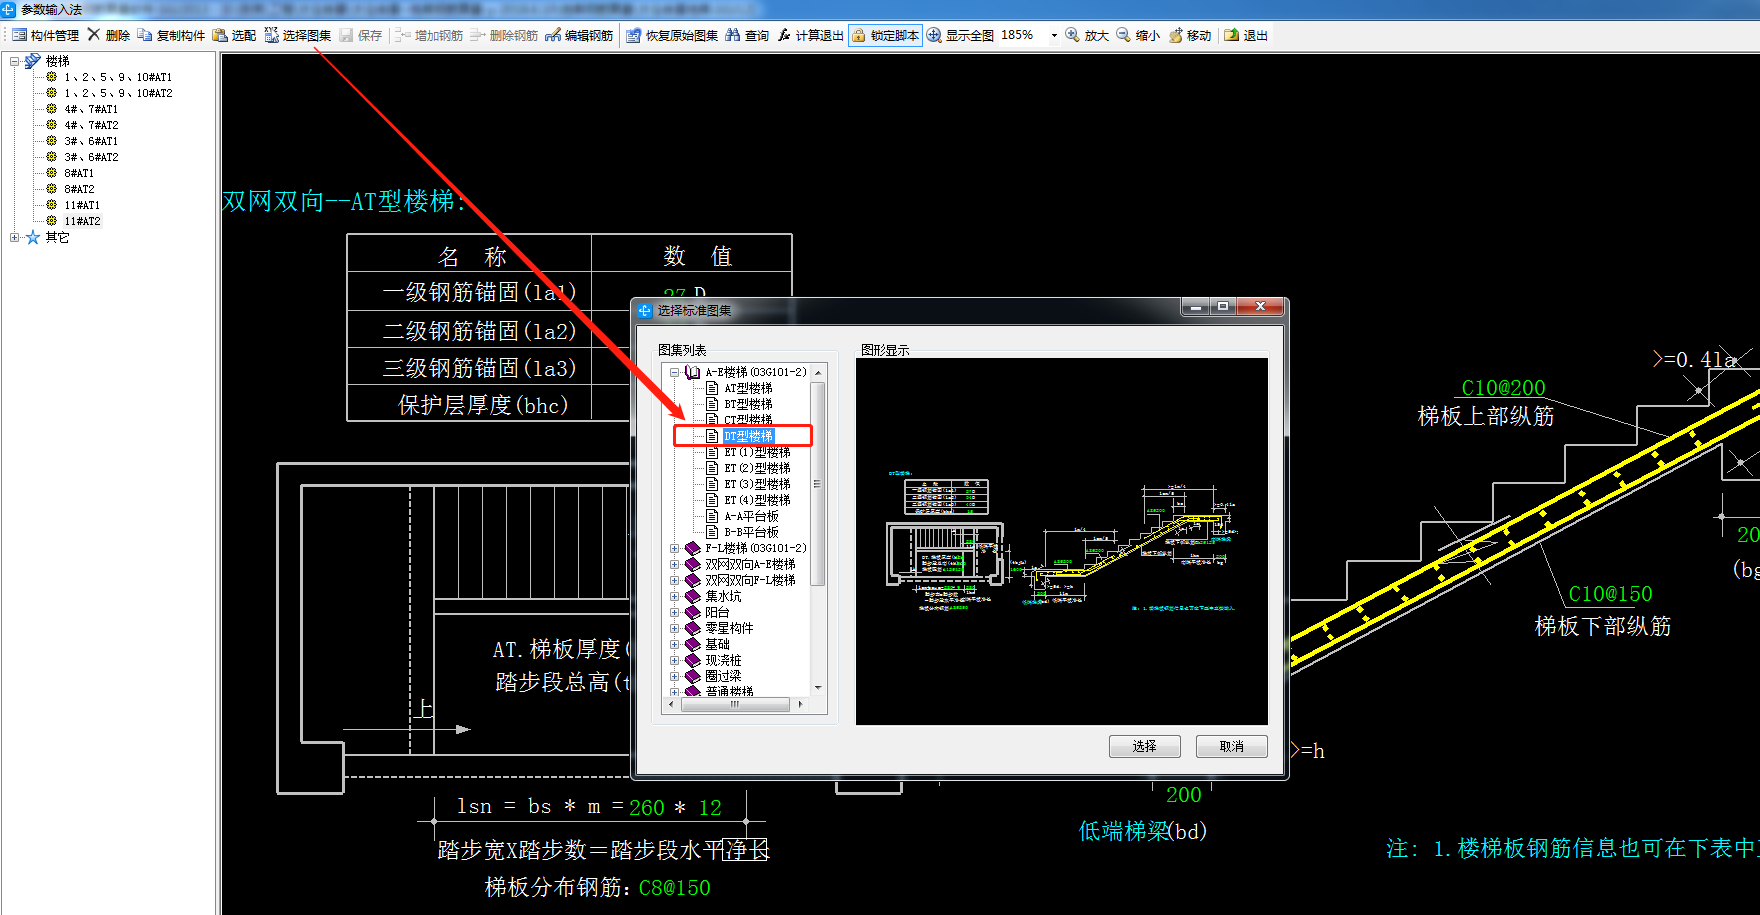Screen dimensions: 1760x915
Task: Select component 4#、7#AT1 in the tree
Action: [91, 109]
